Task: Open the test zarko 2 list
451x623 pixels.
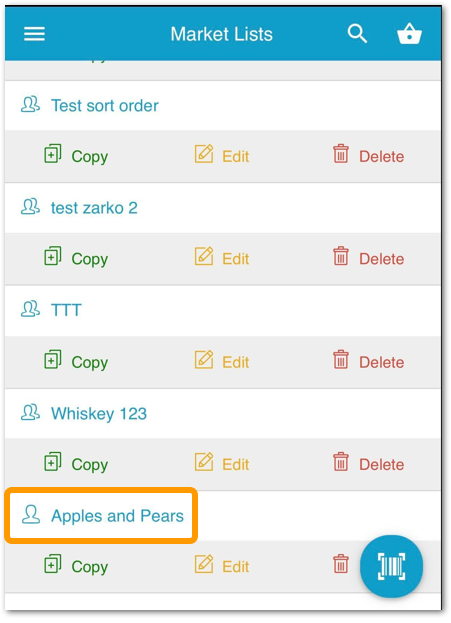Action: pyautogui.click(x=94, y=208)
